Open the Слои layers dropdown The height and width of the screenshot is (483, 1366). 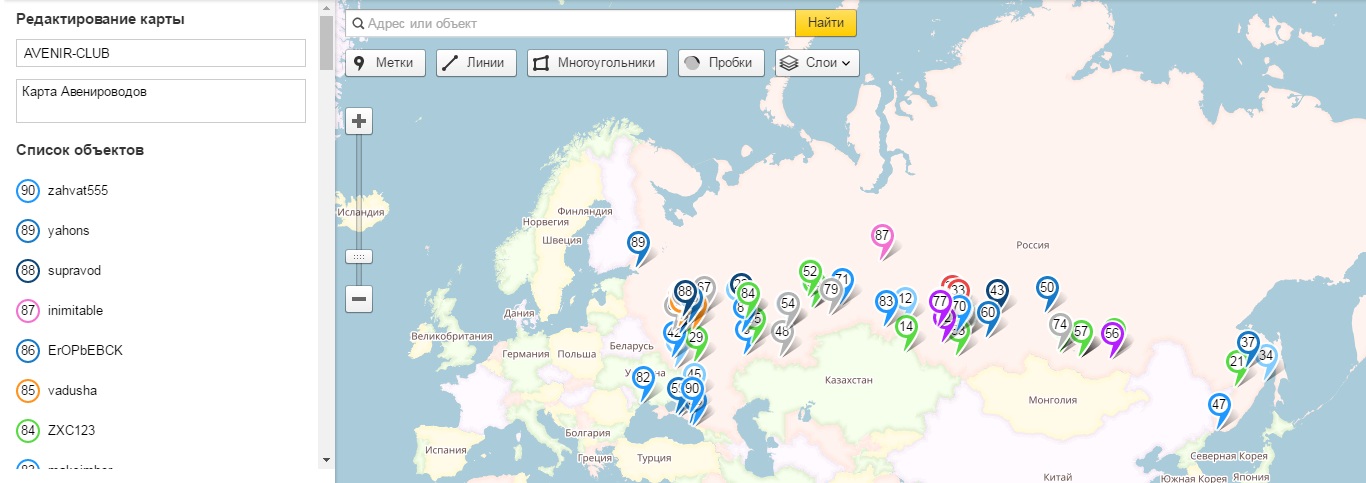pyautogui.click(x=817, y=63)
